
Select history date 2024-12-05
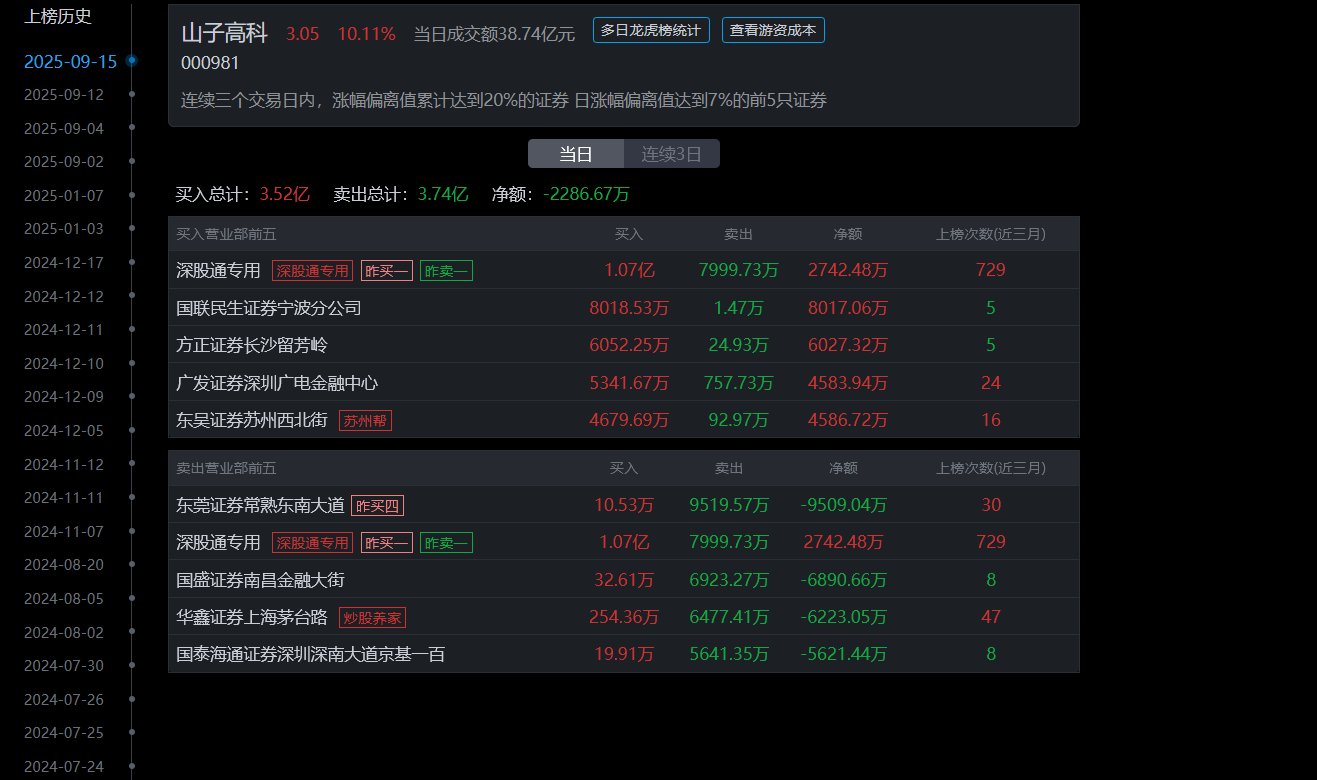pyautogui.click(x=64, y=430)
